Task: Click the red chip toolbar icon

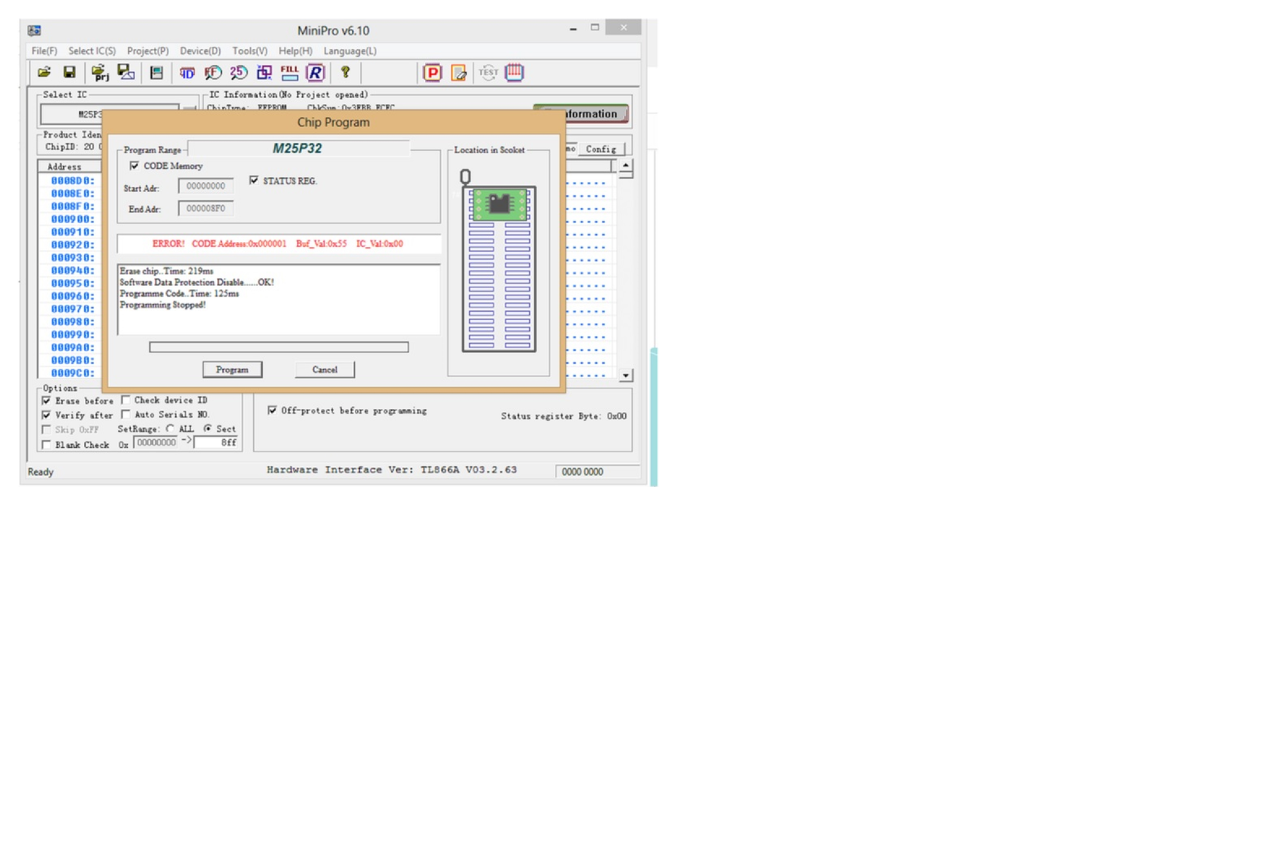Action: click(514, 72)
